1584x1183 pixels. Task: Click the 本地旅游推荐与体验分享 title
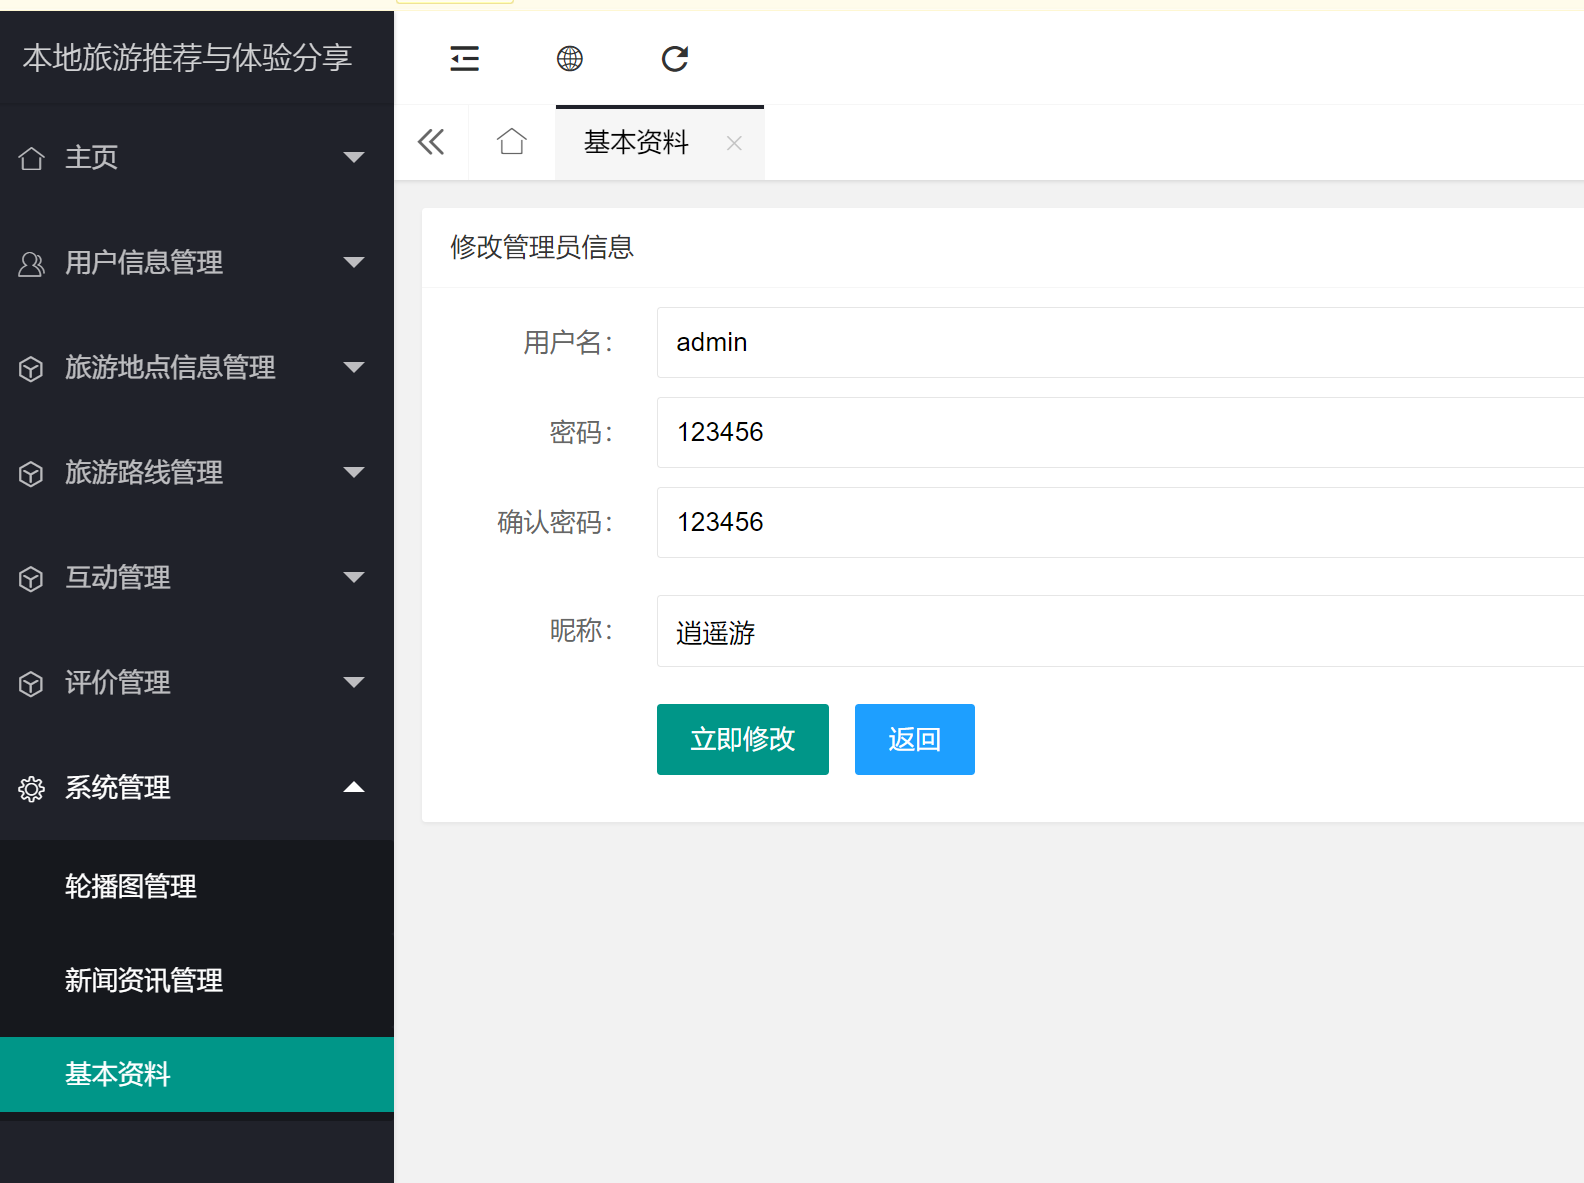tap(188, 57)
